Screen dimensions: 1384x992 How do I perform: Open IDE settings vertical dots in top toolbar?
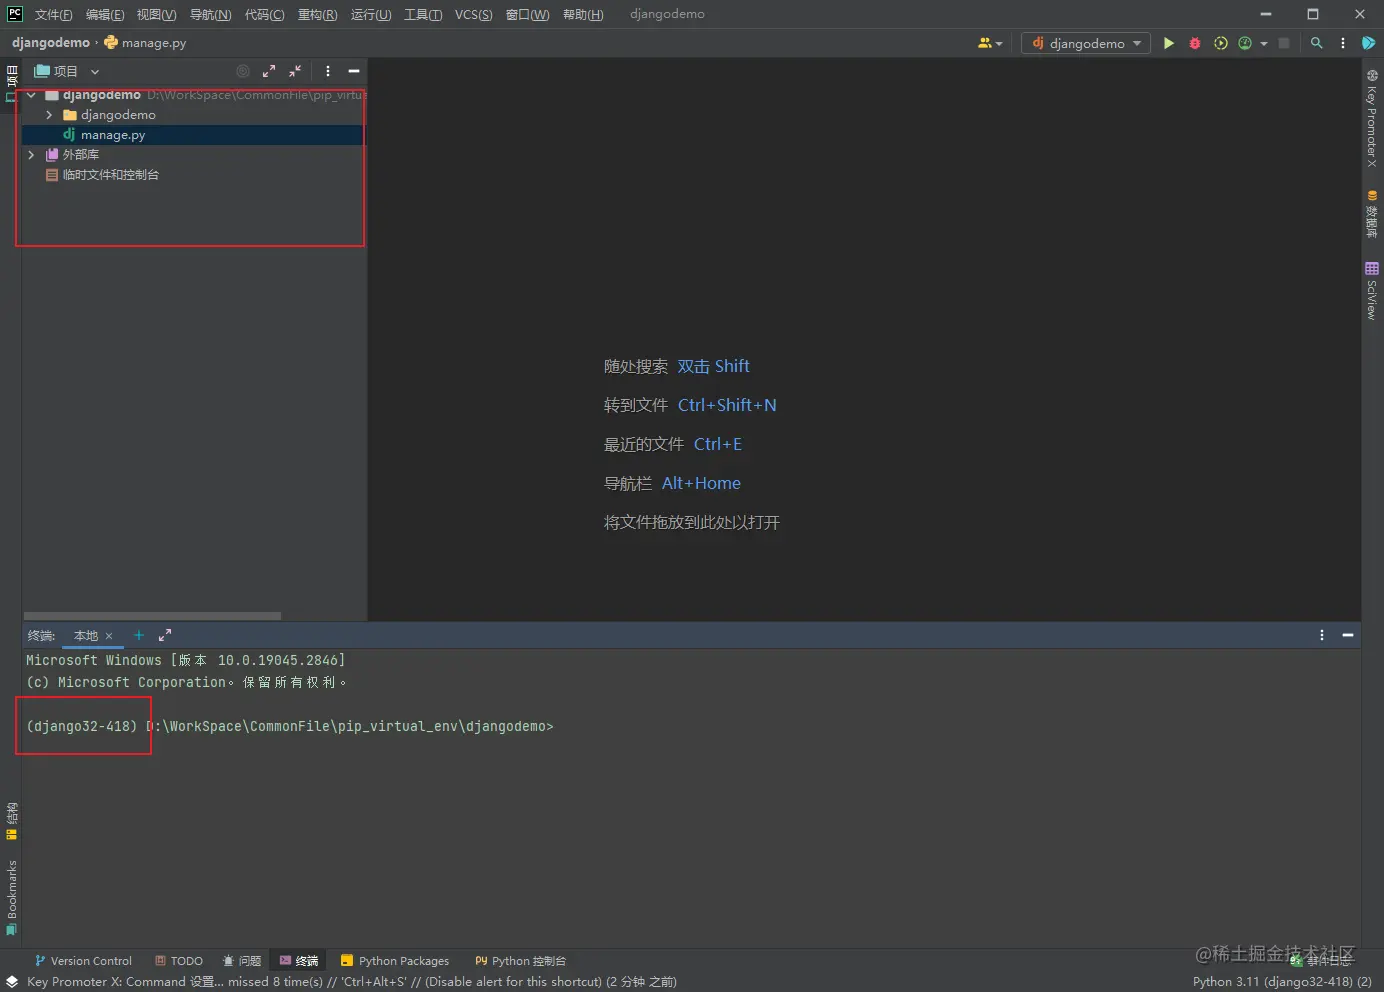point(1343,43)
